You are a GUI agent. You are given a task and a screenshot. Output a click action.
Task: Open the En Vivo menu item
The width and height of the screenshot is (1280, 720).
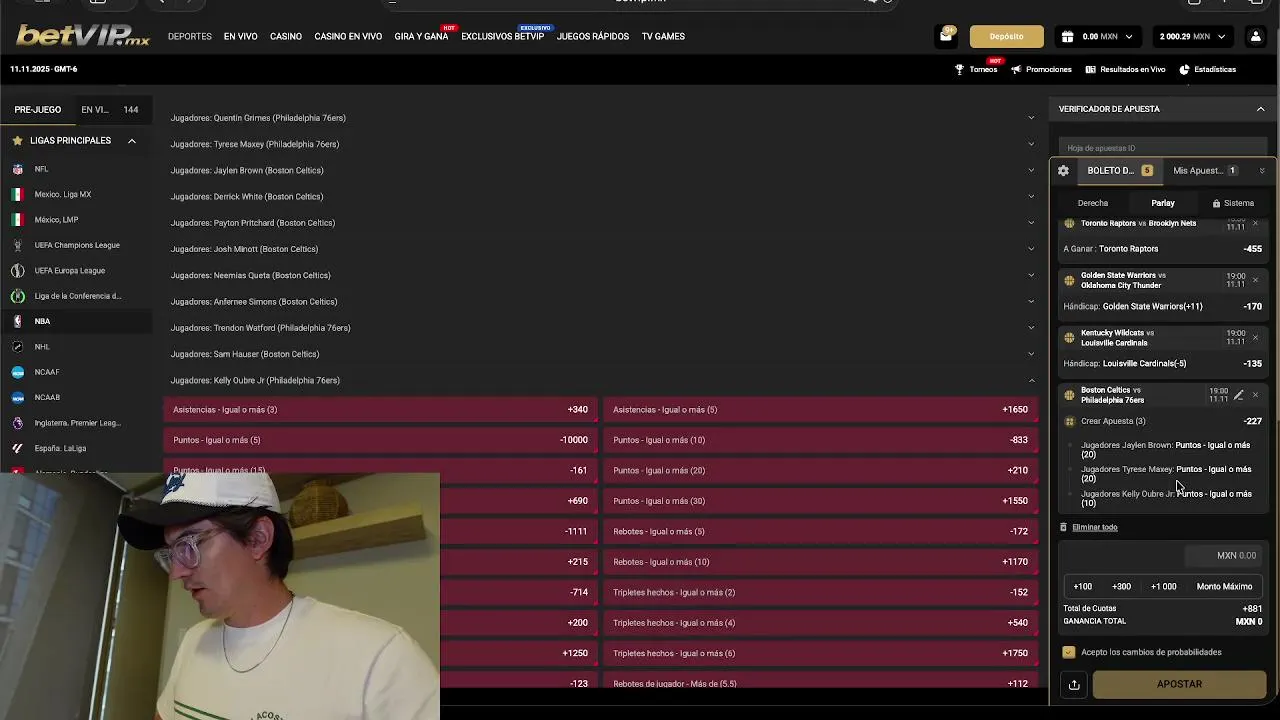240,36
